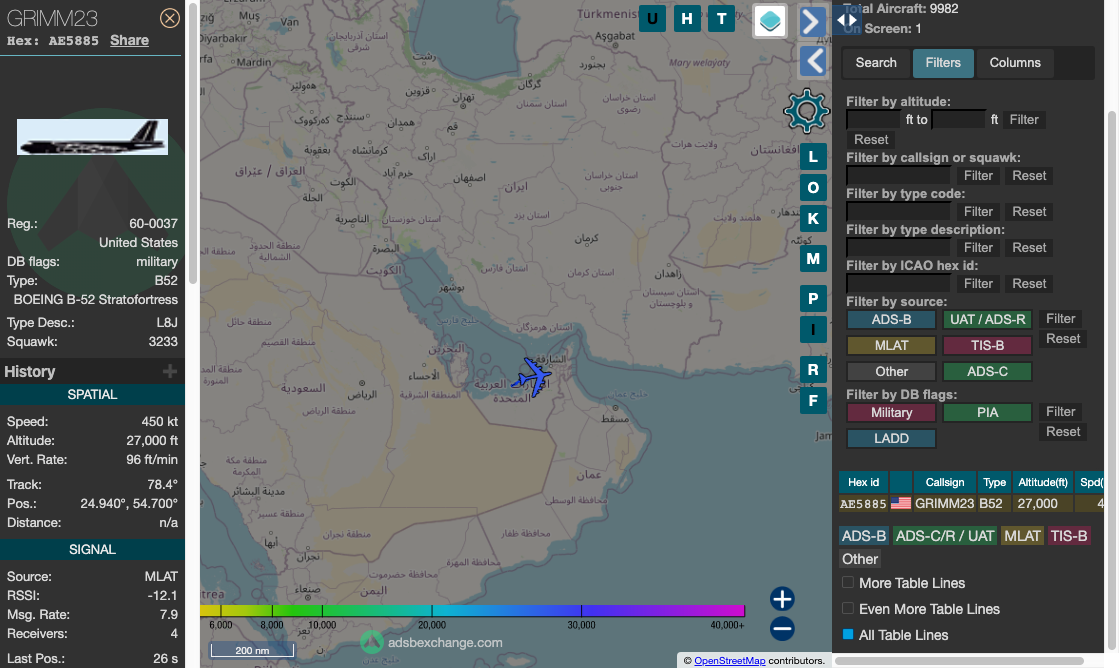Open the settings gear on the map
The width and height of the screenshot is (1119, 668).
point(806,111)
